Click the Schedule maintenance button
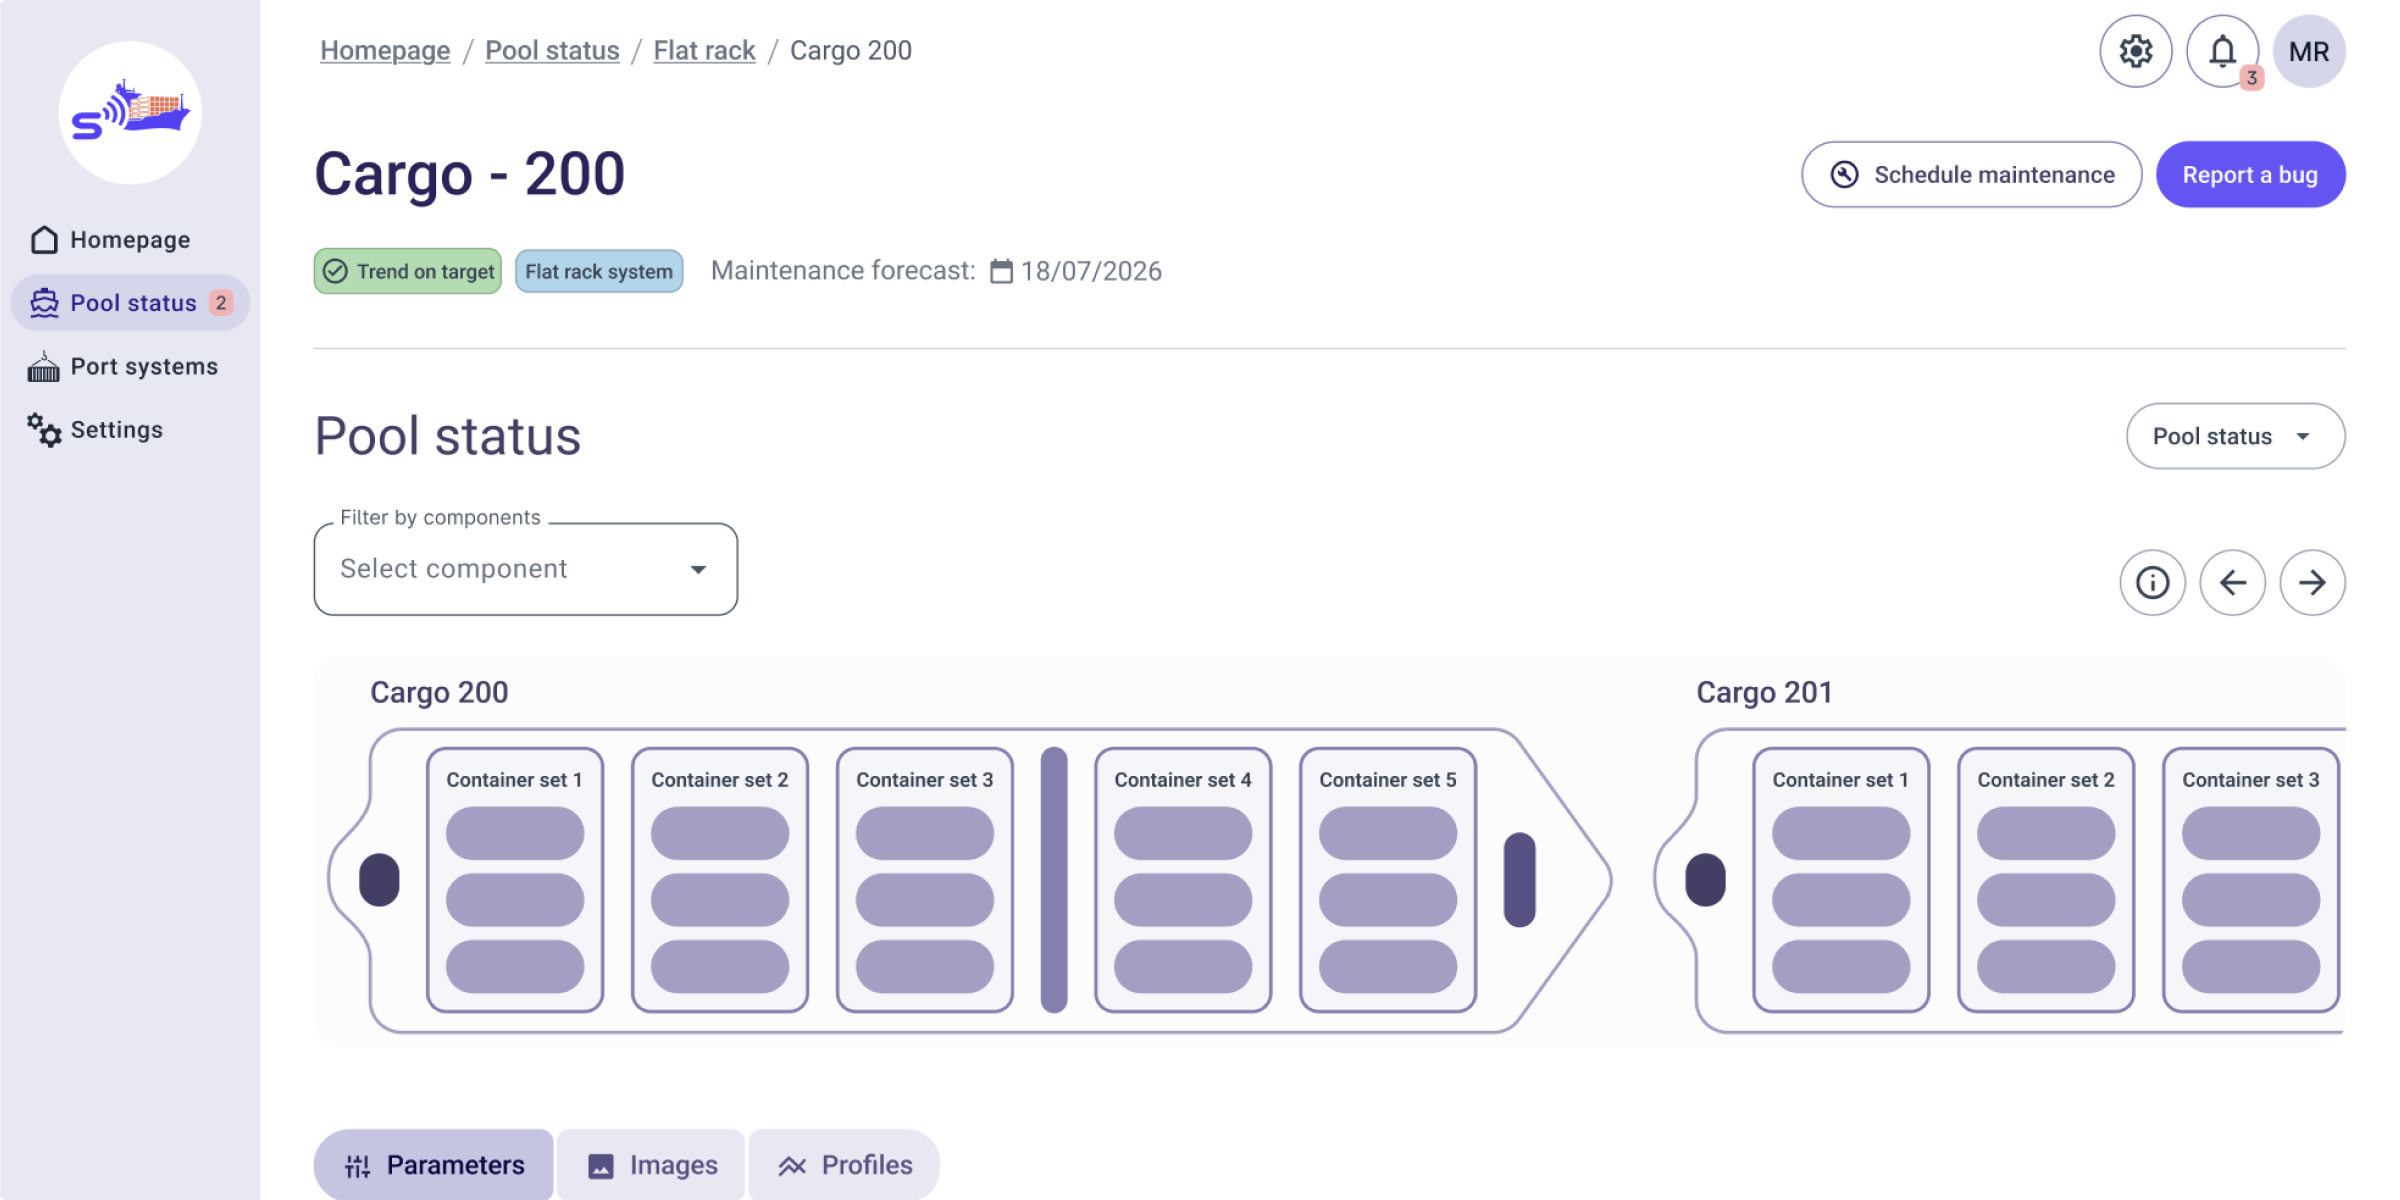This screenshot has width=2400, height=1200. click(1971, 175)
